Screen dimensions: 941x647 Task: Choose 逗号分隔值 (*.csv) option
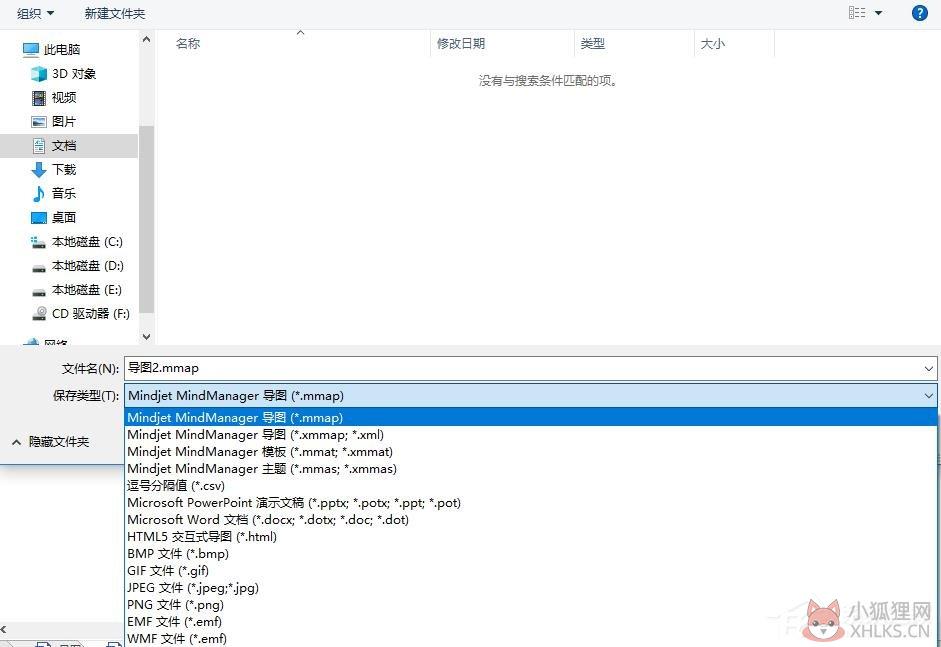point(531,486)
